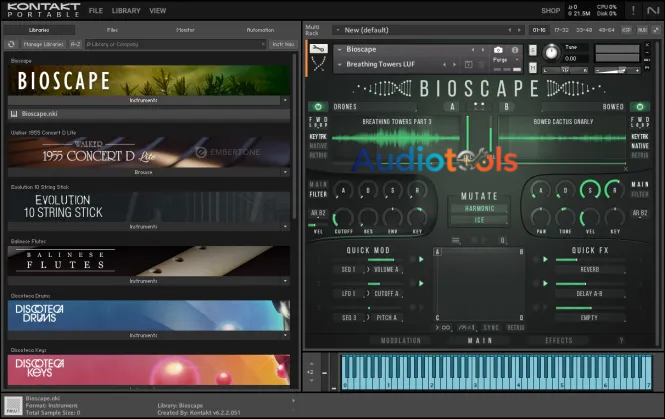This screenshot has width=665, height=419.
Task: Click the instrument edit wrench icon
Action: pos(319,49)
